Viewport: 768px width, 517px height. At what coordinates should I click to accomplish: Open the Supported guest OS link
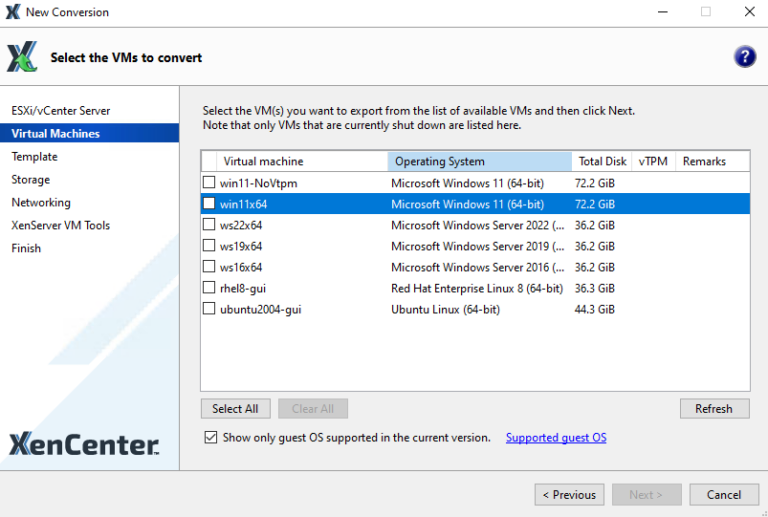pyautogui.click(x=556, y=437)
